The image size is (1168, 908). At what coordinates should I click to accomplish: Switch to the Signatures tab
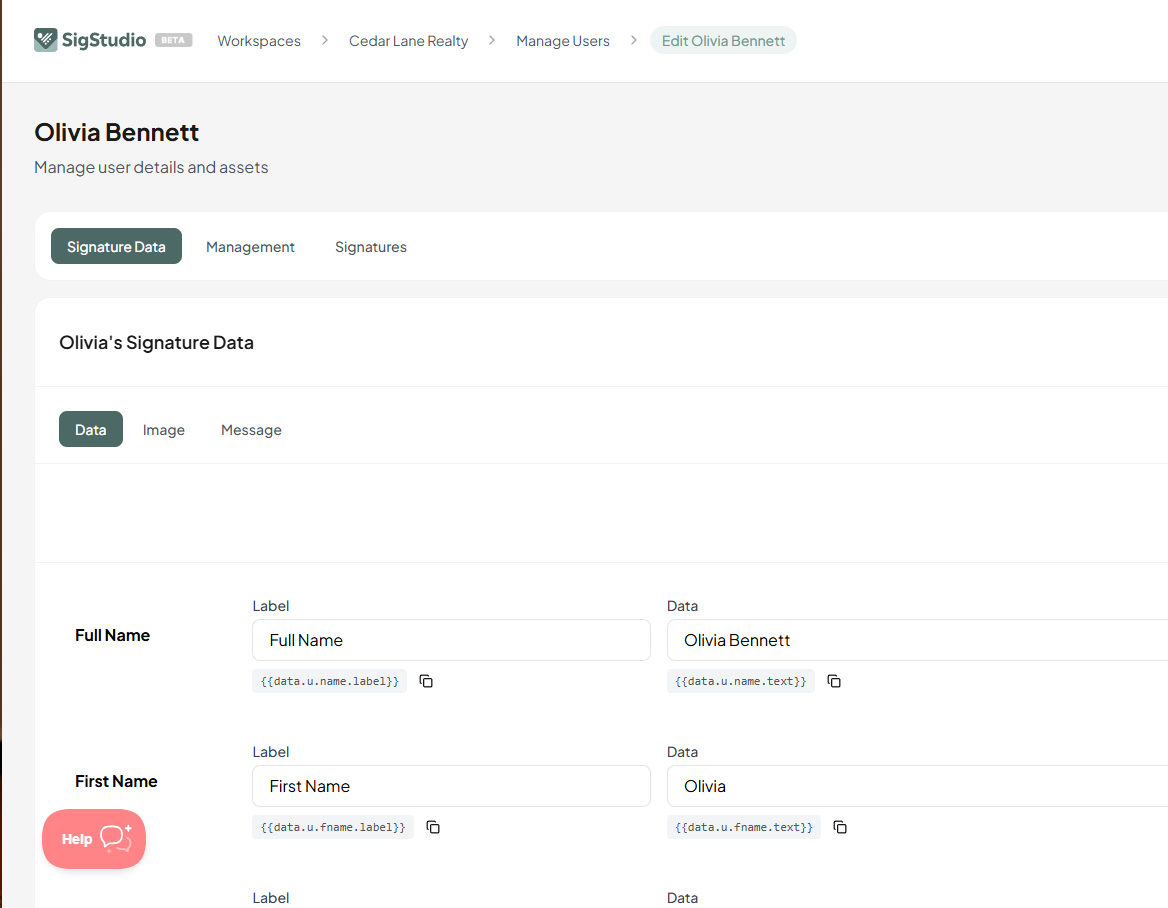point(371,247)
